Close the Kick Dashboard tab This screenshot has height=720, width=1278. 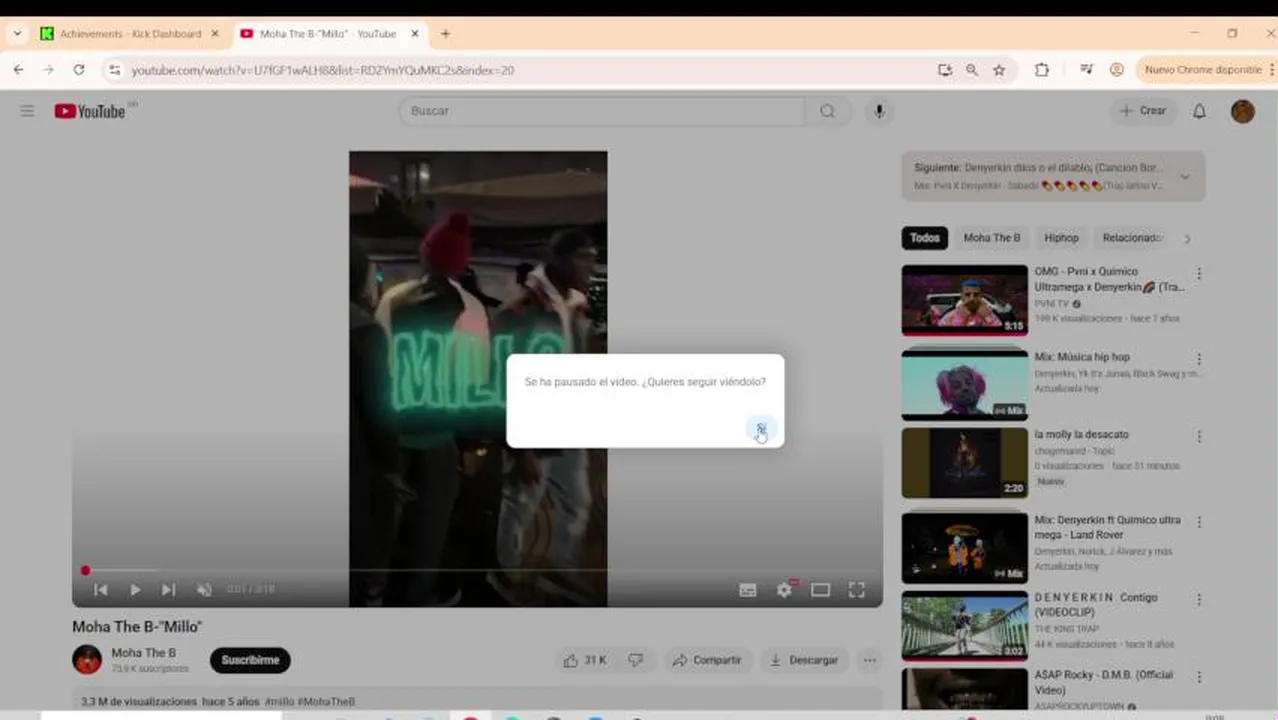tap(214, 34)
